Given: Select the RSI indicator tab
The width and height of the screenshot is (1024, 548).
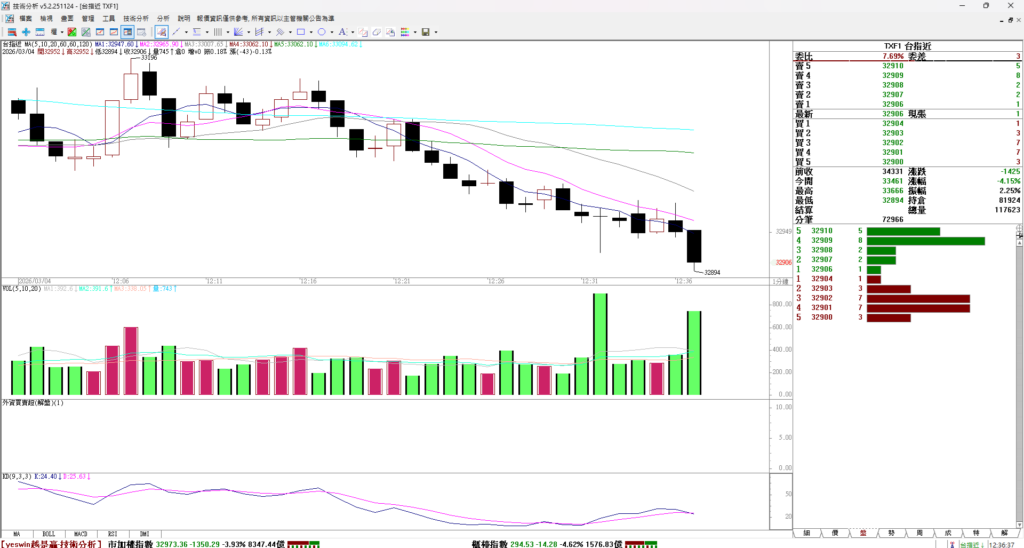Looking at the screenshot, I should tap(113, 534).
